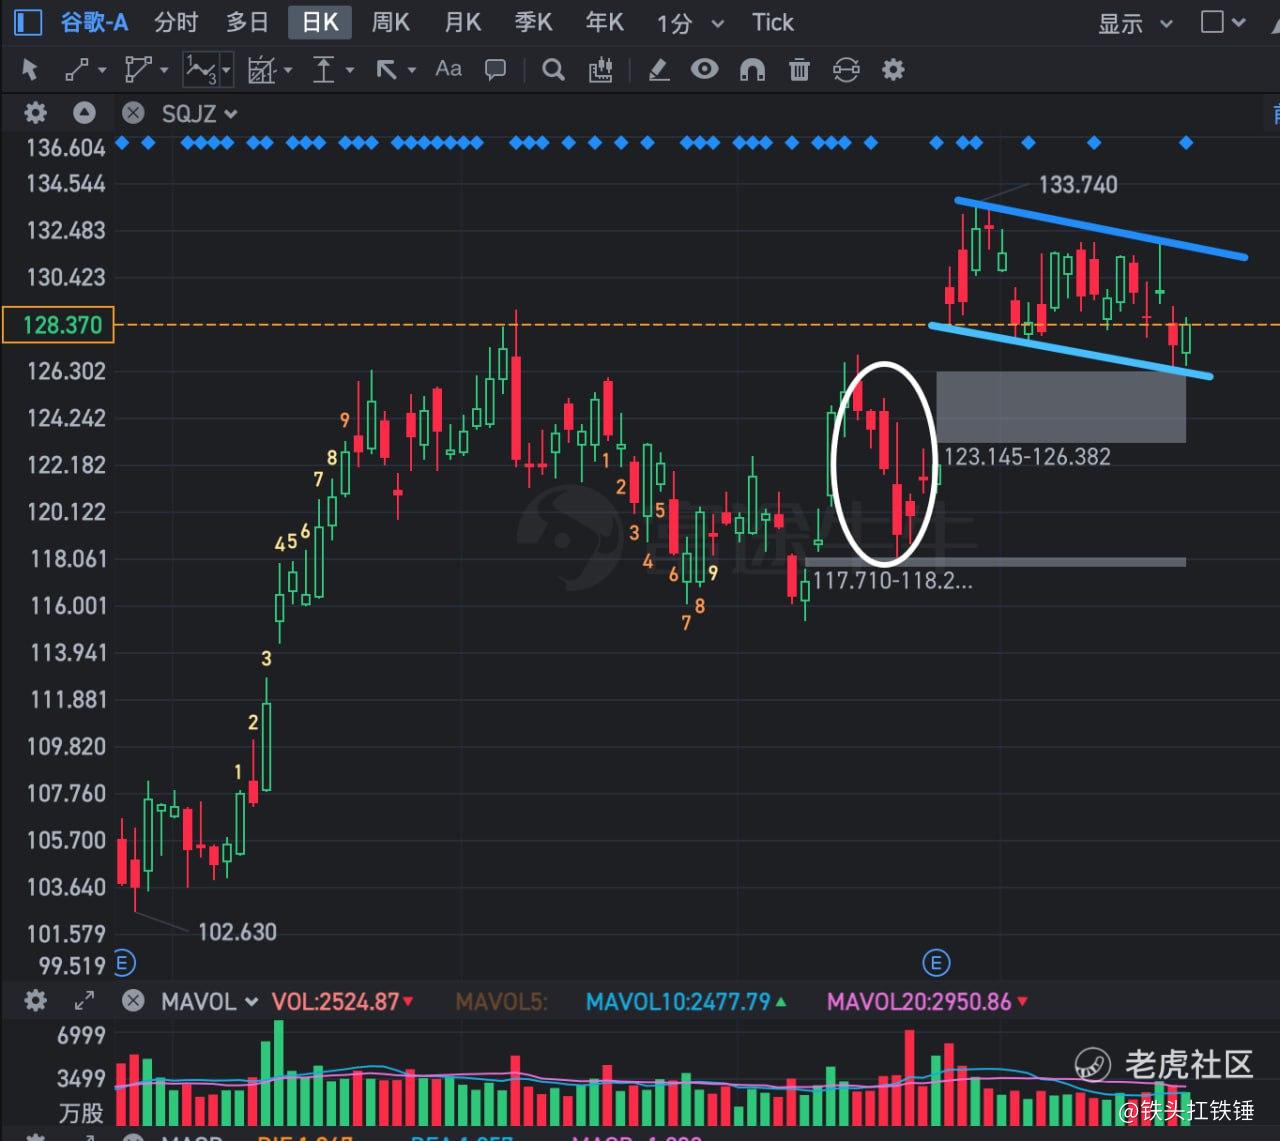Open the drawing toolbar settings gear
The image size is (1280, 1141).
coord(893,69)
